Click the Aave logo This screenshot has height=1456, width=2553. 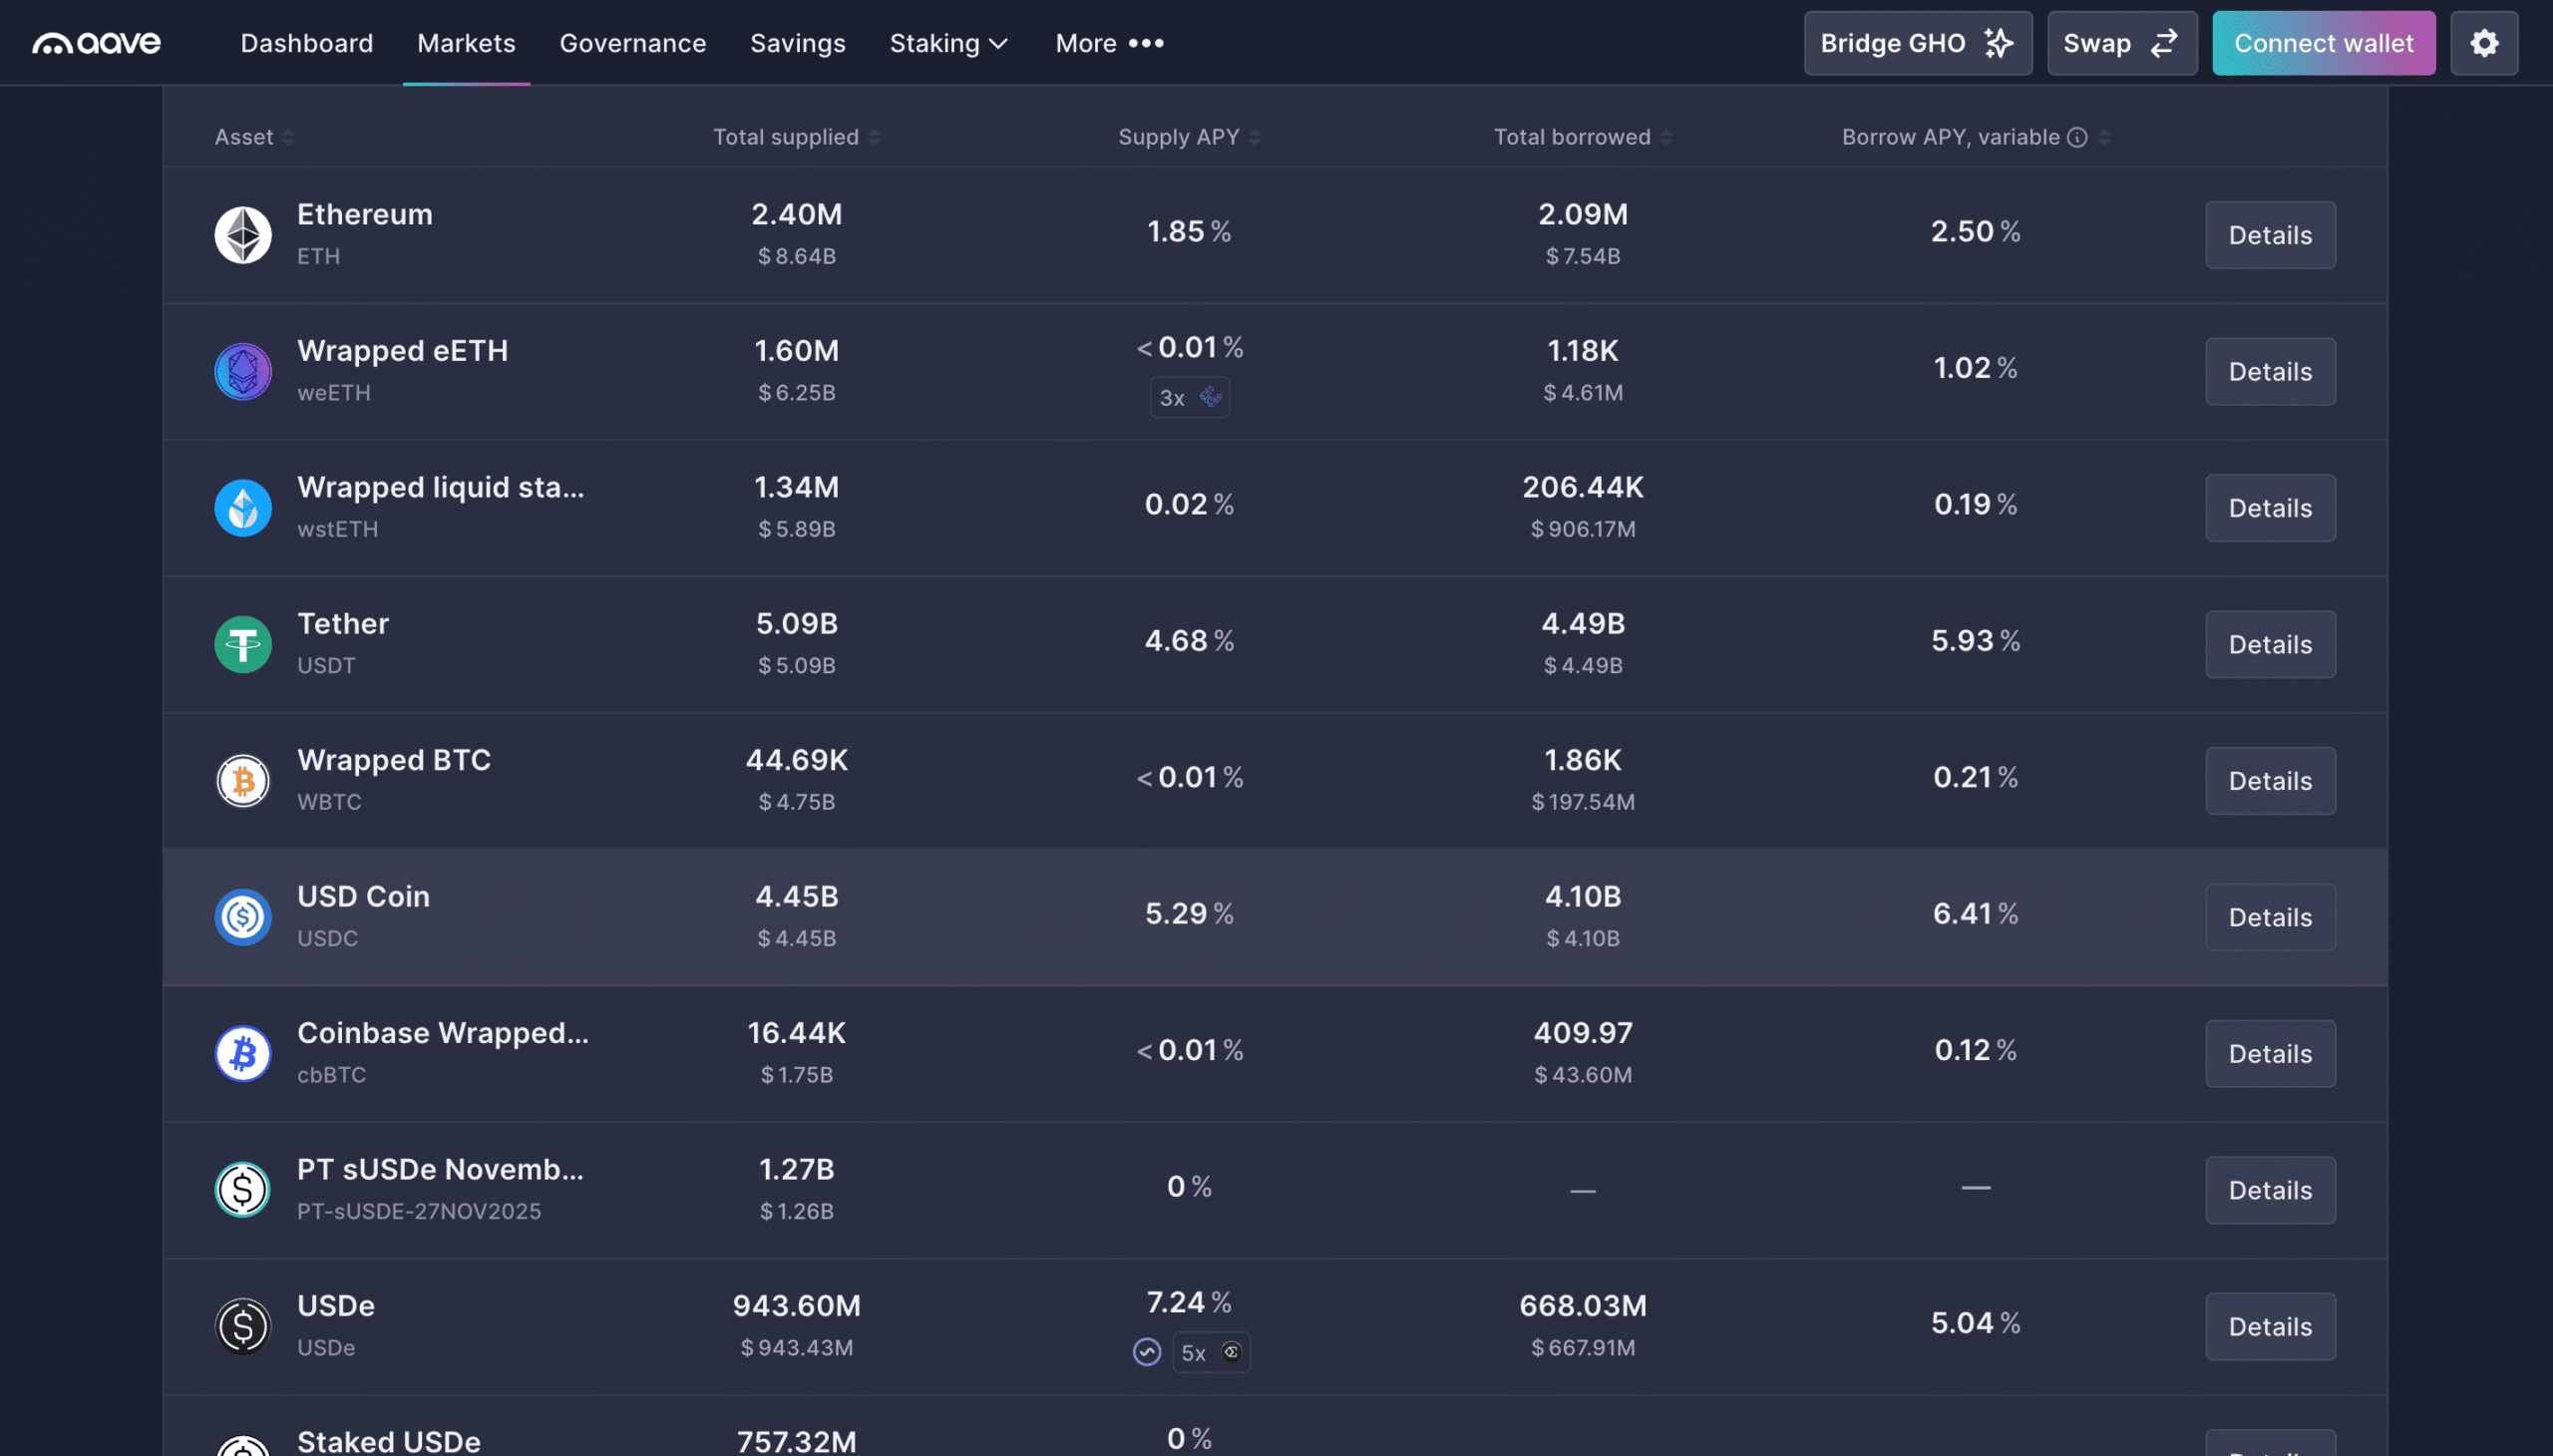96,43
